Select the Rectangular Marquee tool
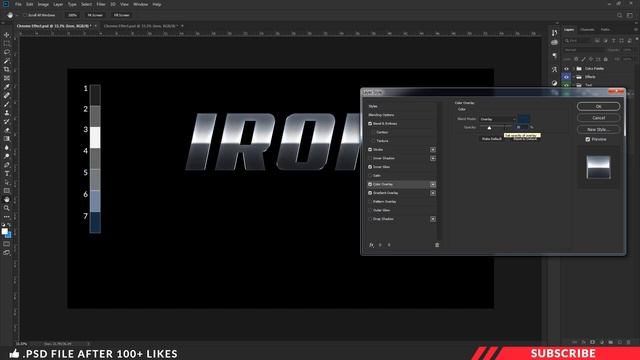Image resolution: width=640 pixels, height=360 pixels. [x=7, y=43]
